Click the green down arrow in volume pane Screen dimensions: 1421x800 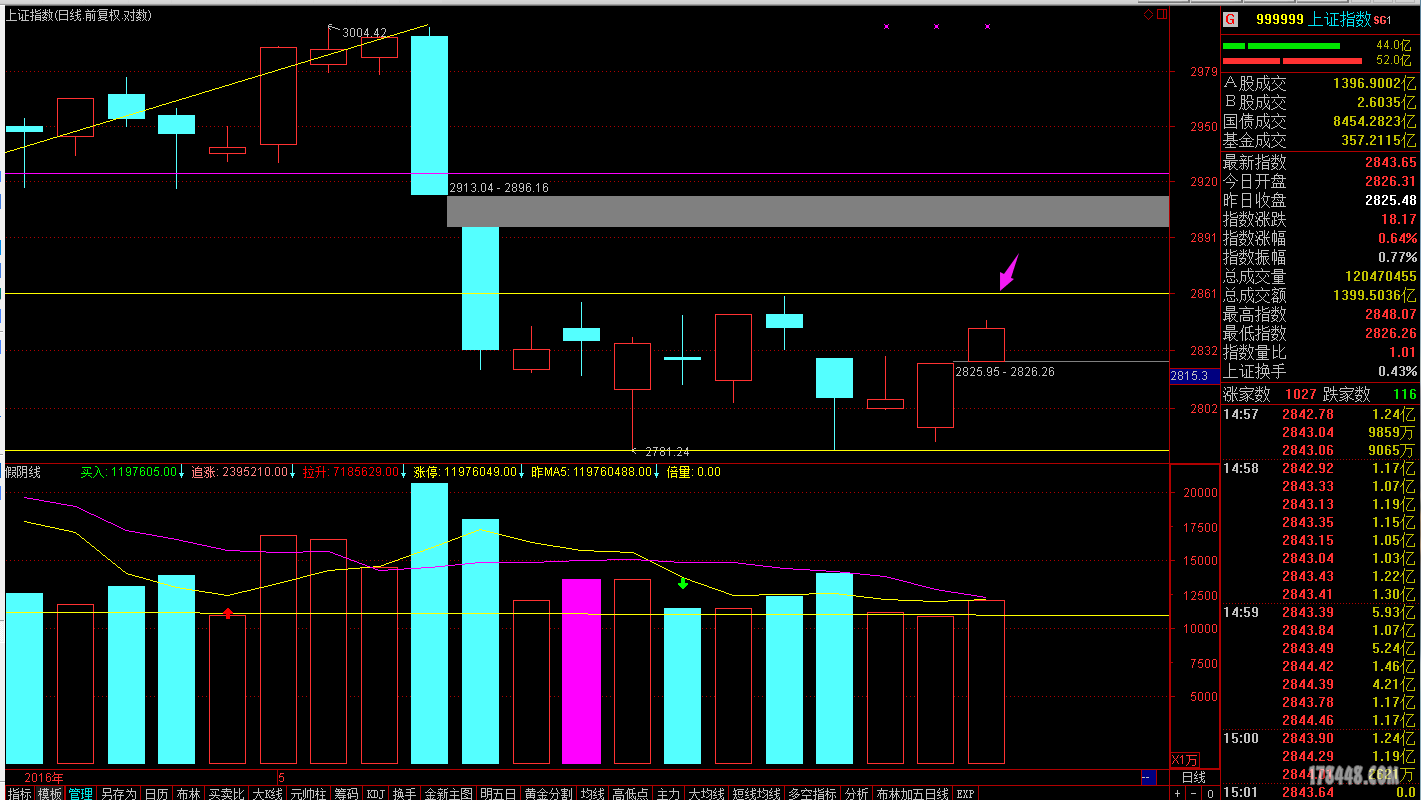pos(683,582)
